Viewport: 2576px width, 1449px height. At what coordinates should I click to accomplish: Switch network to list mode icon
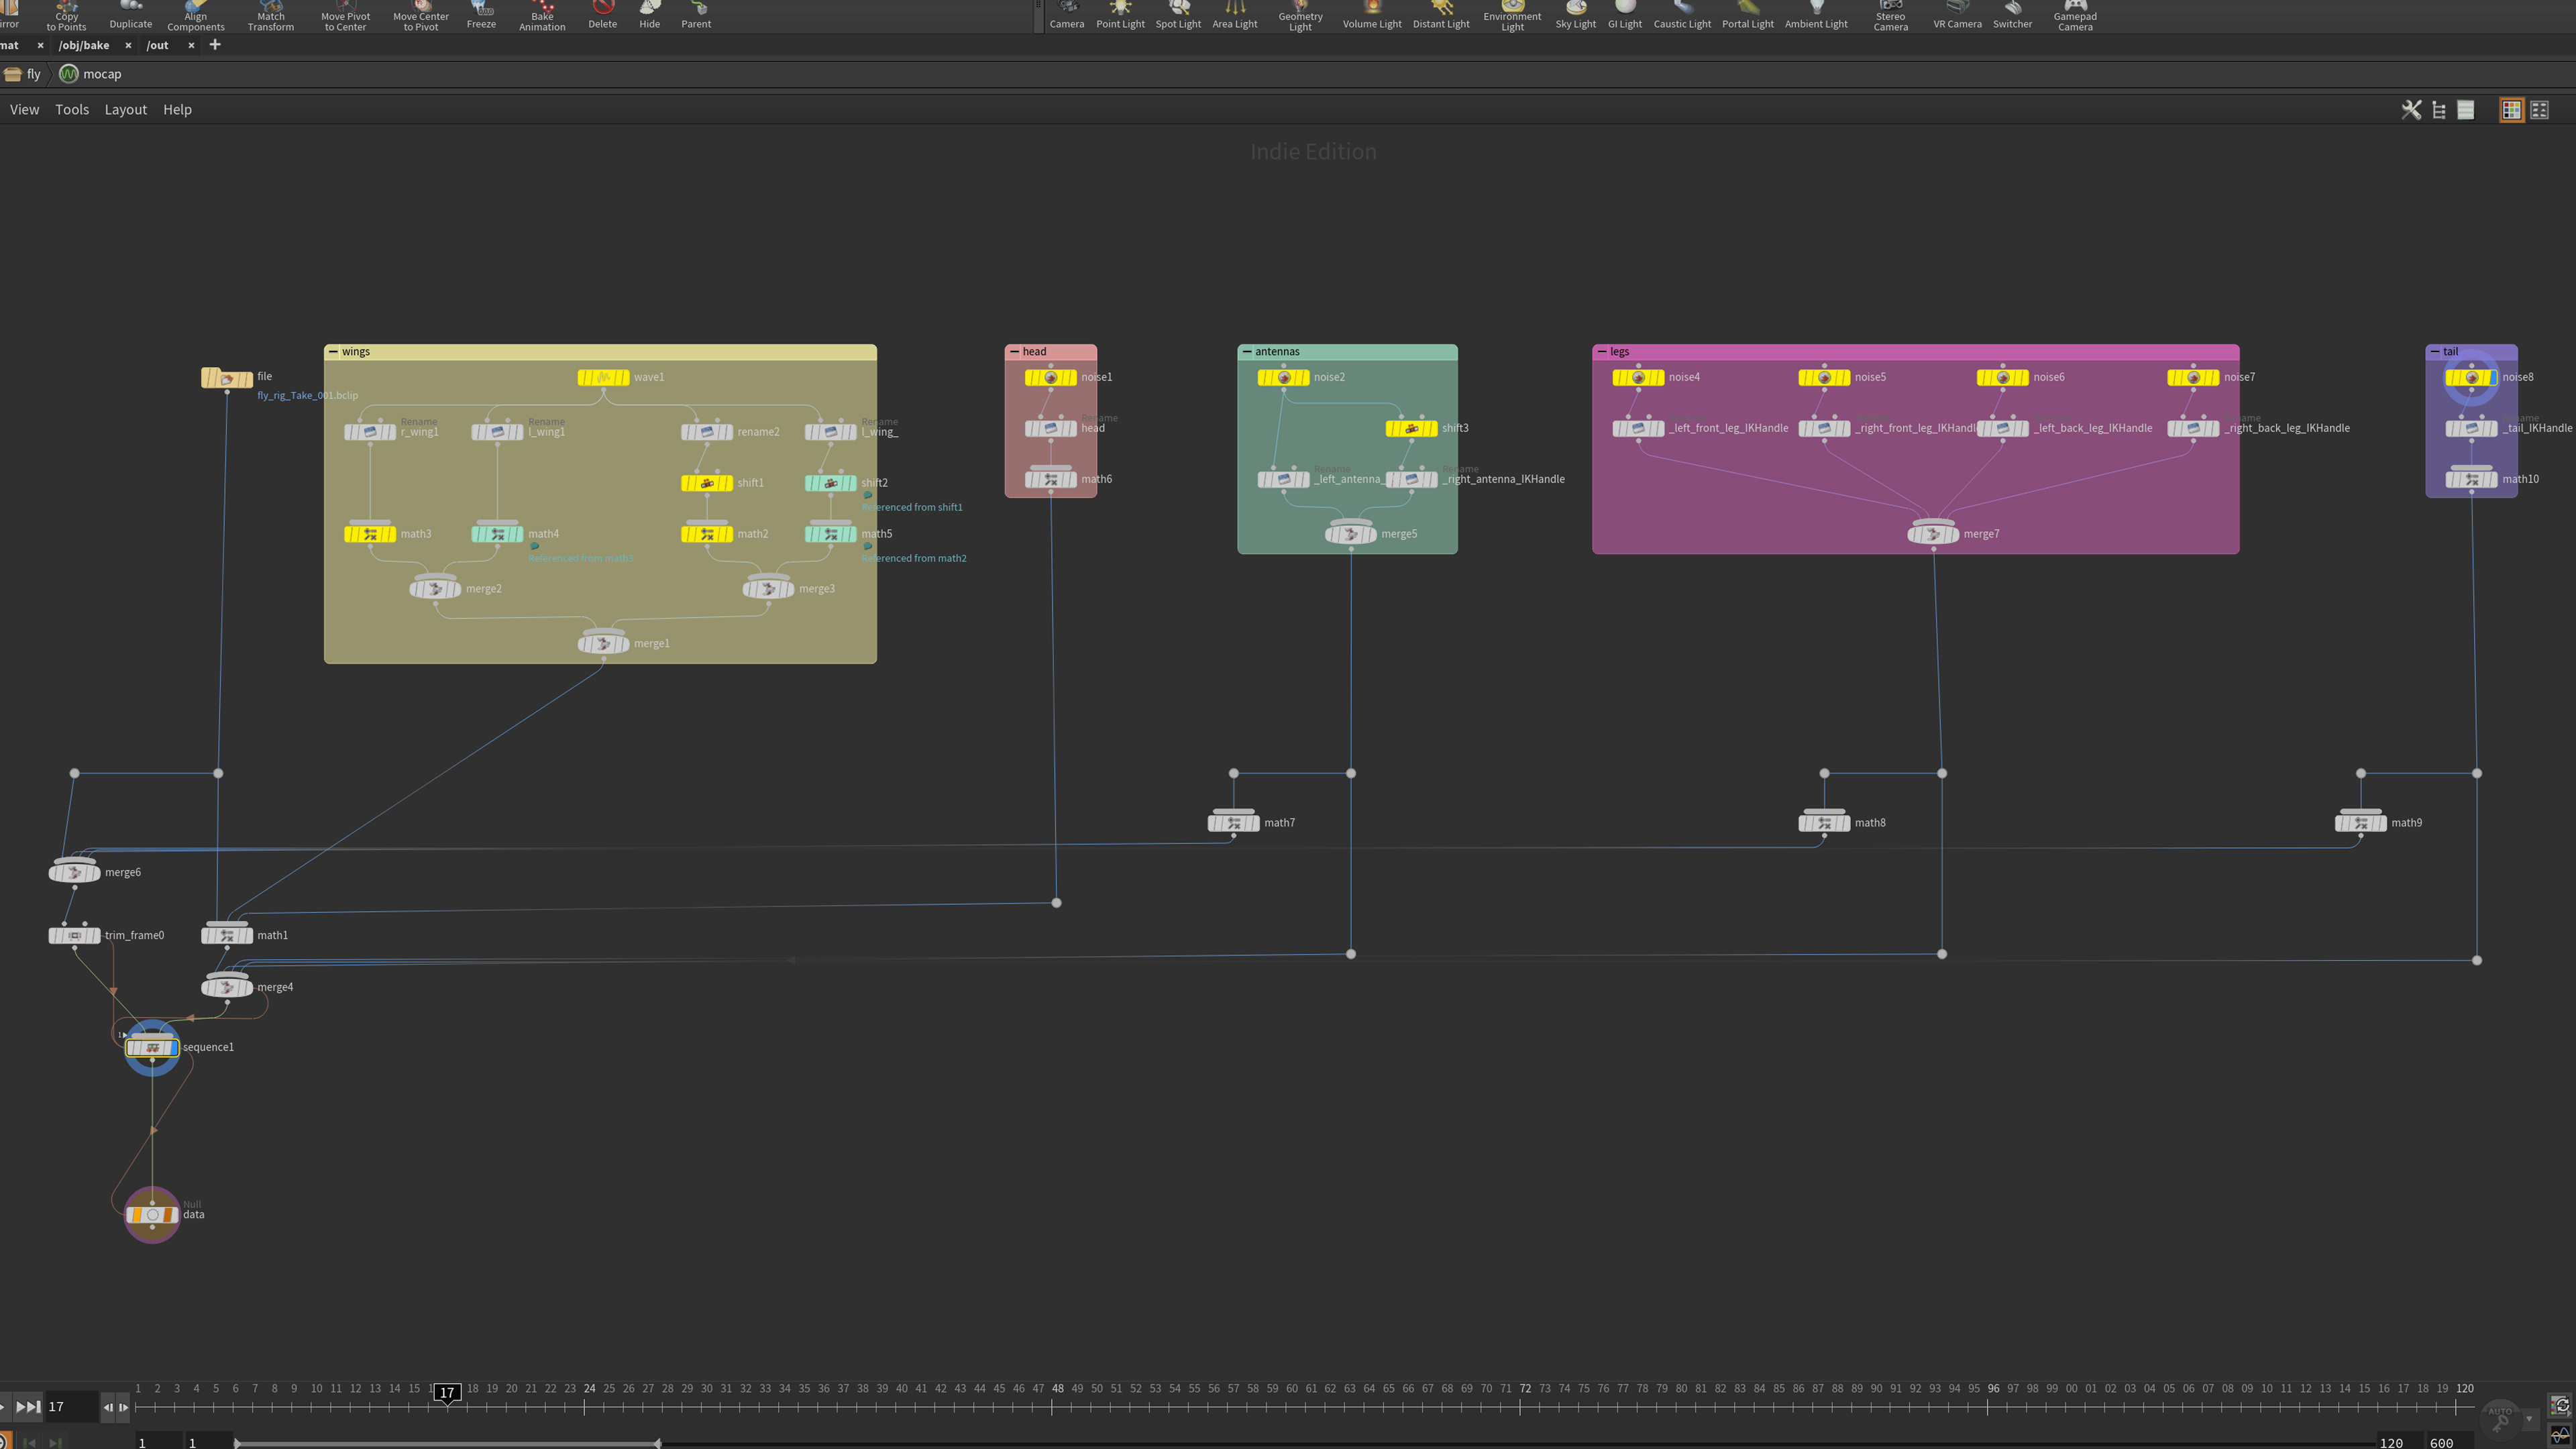coord(2466,110)
